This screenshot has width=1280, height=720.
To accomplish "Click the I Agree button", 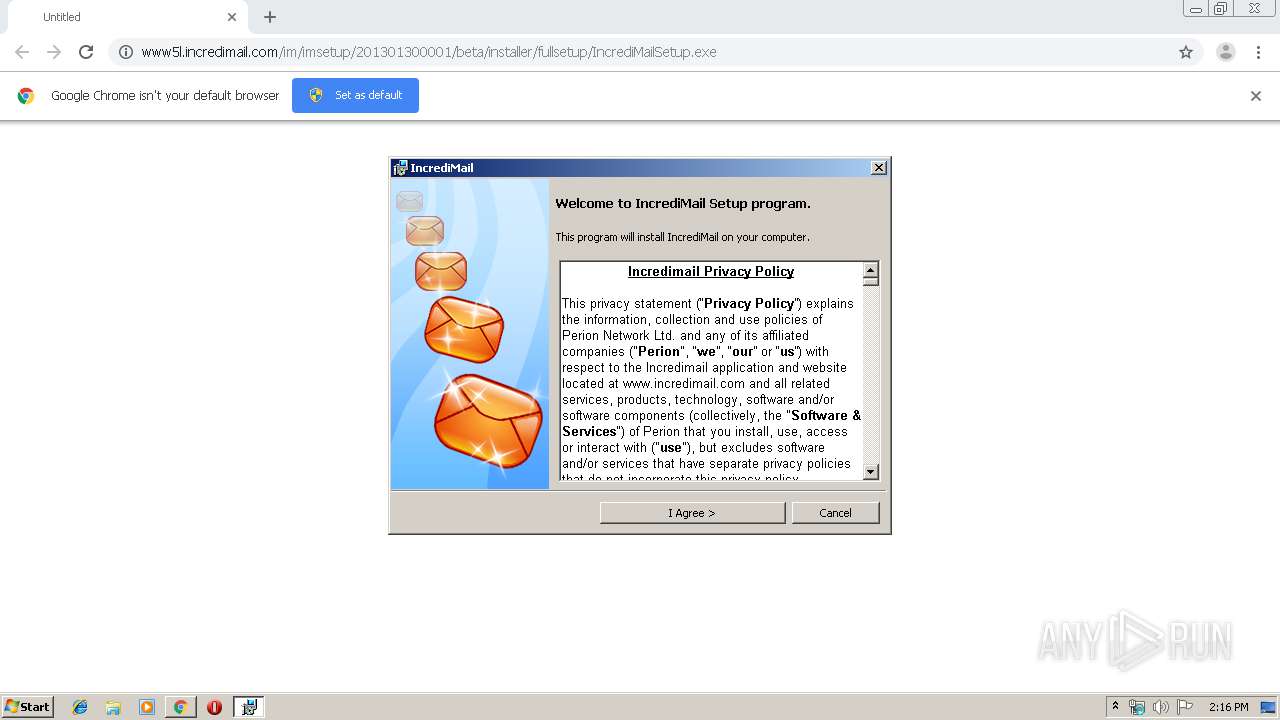I will (692, 513).
